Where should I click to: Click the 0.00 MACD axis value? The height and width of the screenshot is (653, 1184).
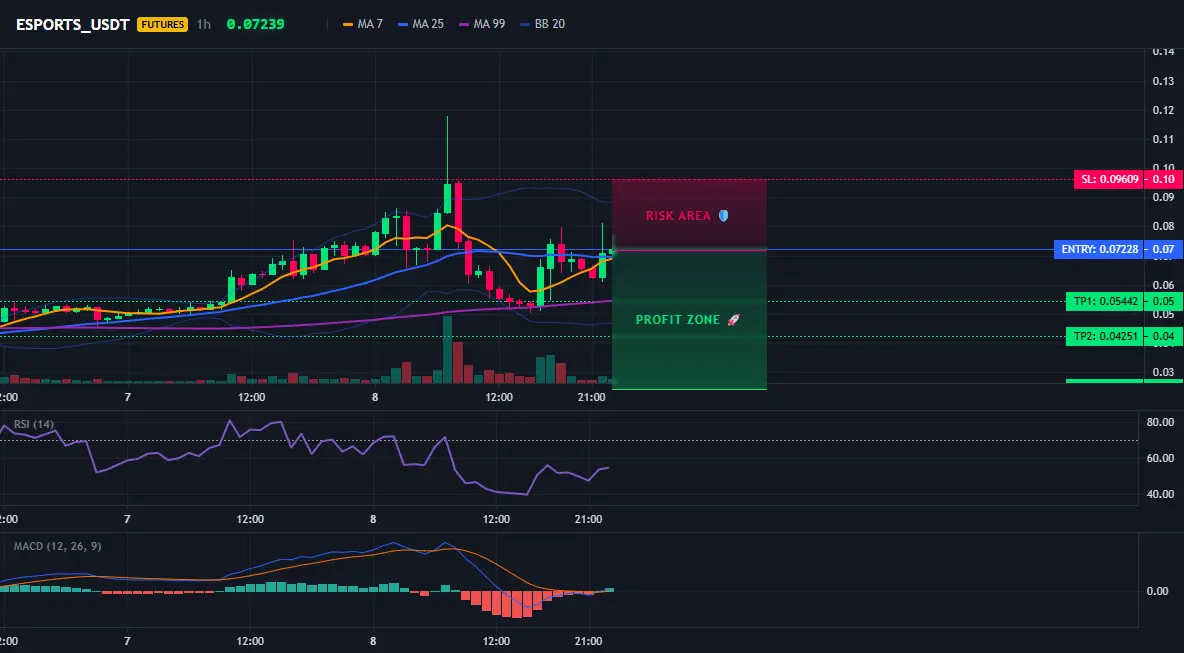pos(1158,591)
